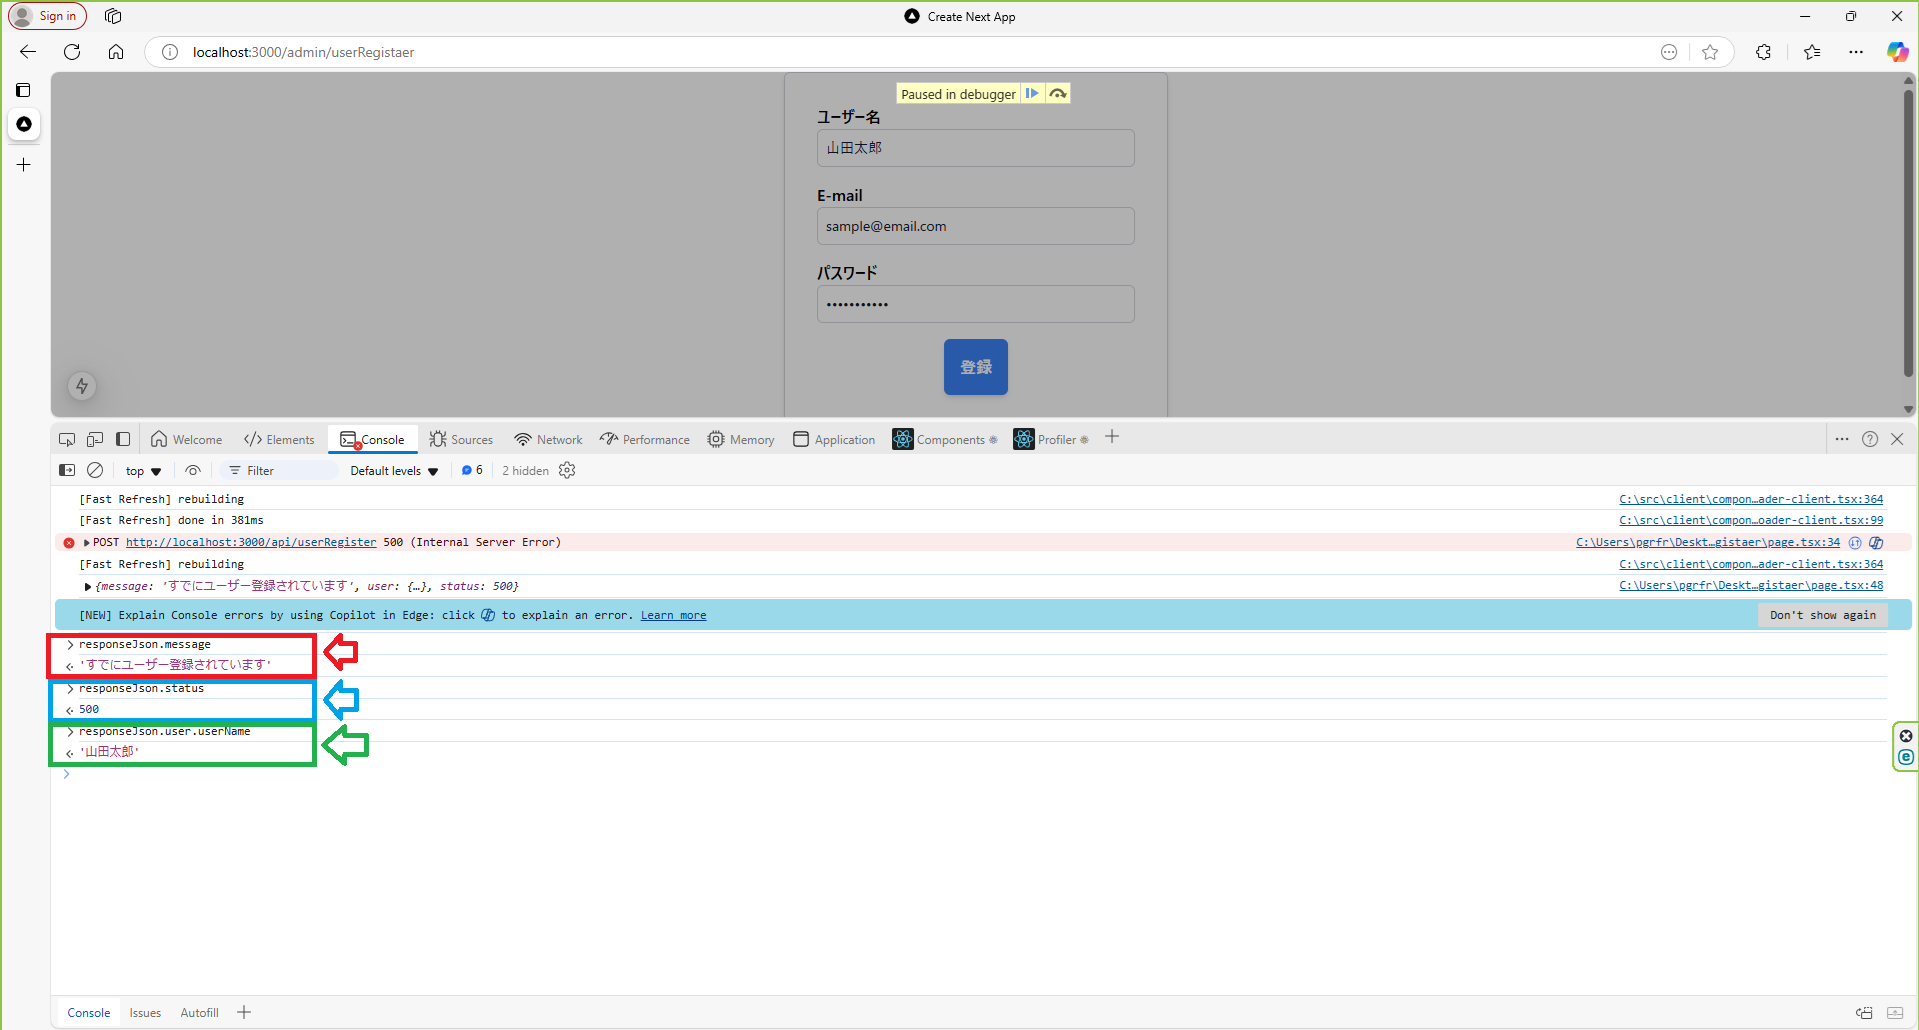This screenshot has width=1919, height=1030.
Task: Select the Inspect element tool
Action: (x=66, y=439)
